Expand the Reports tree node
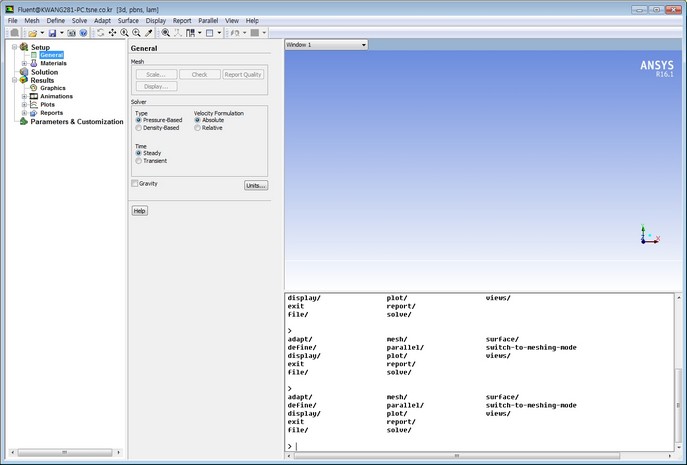Image resolution: width=687 pixels, height=465 pixels. click(23, 113)
